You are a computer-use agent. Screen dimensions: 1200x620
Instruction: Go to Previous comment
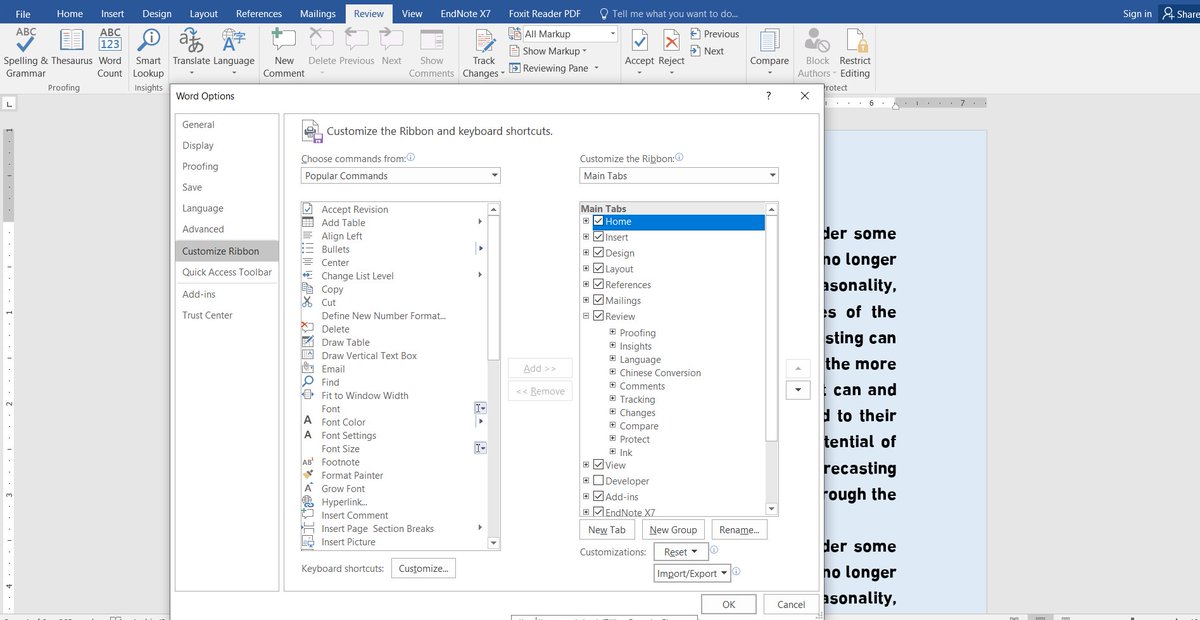point(357,40)
